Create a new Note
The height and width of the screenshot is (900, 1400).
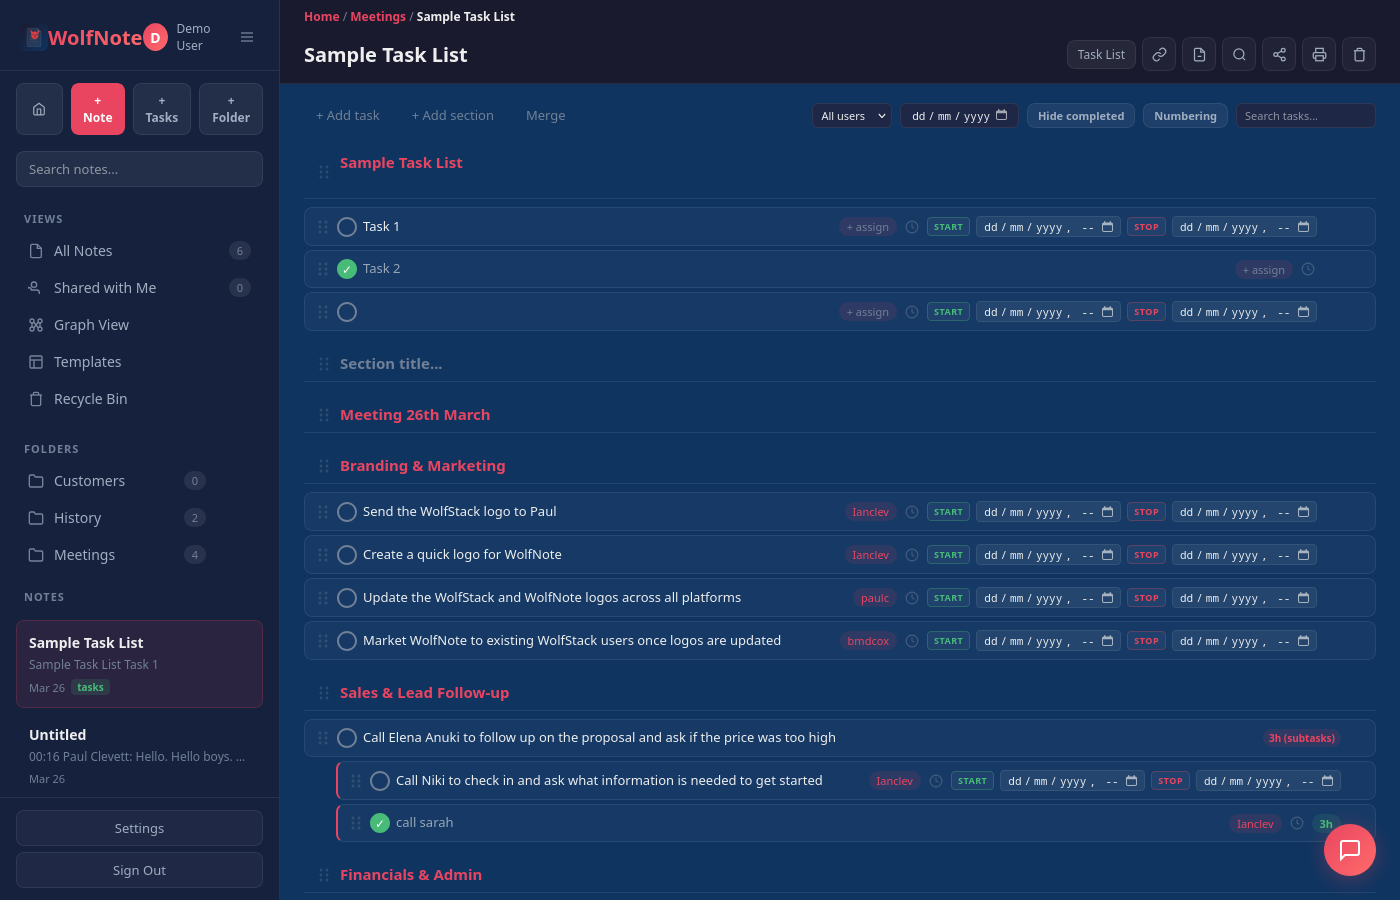point(98,109)
